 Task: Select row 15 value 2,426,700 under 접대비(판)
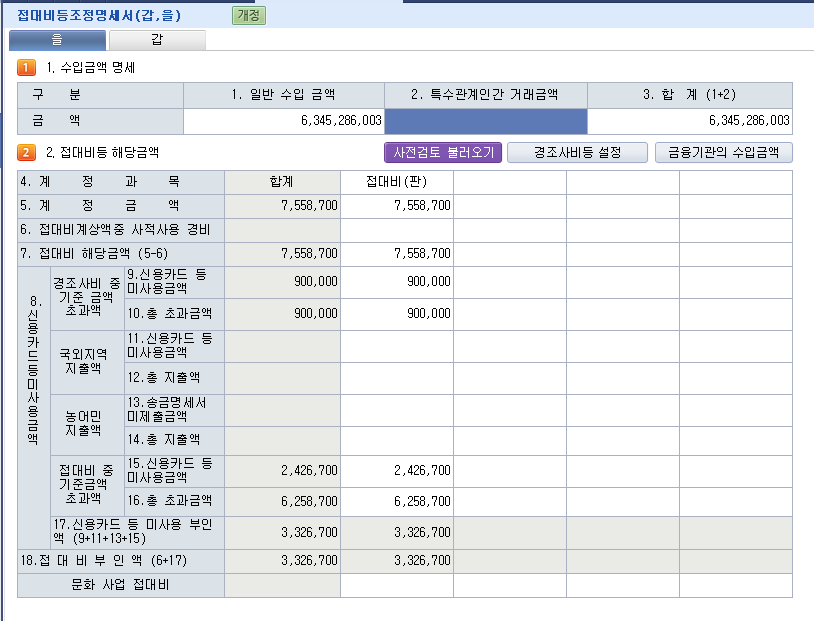tap(397, 470)
